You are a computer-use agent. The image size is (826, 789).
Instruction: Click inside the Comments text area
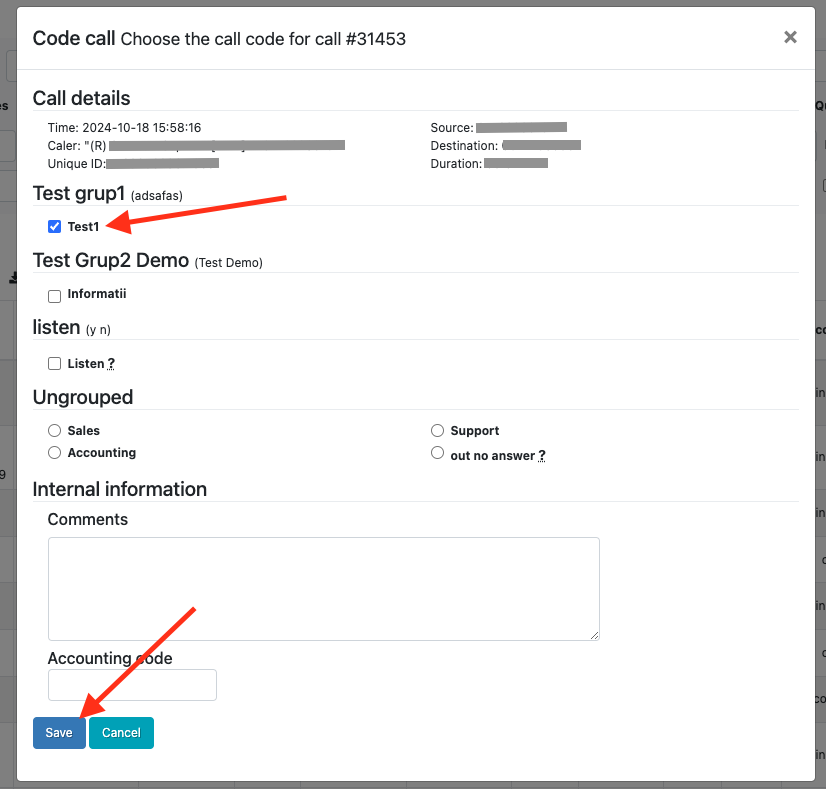click(323, 588)
